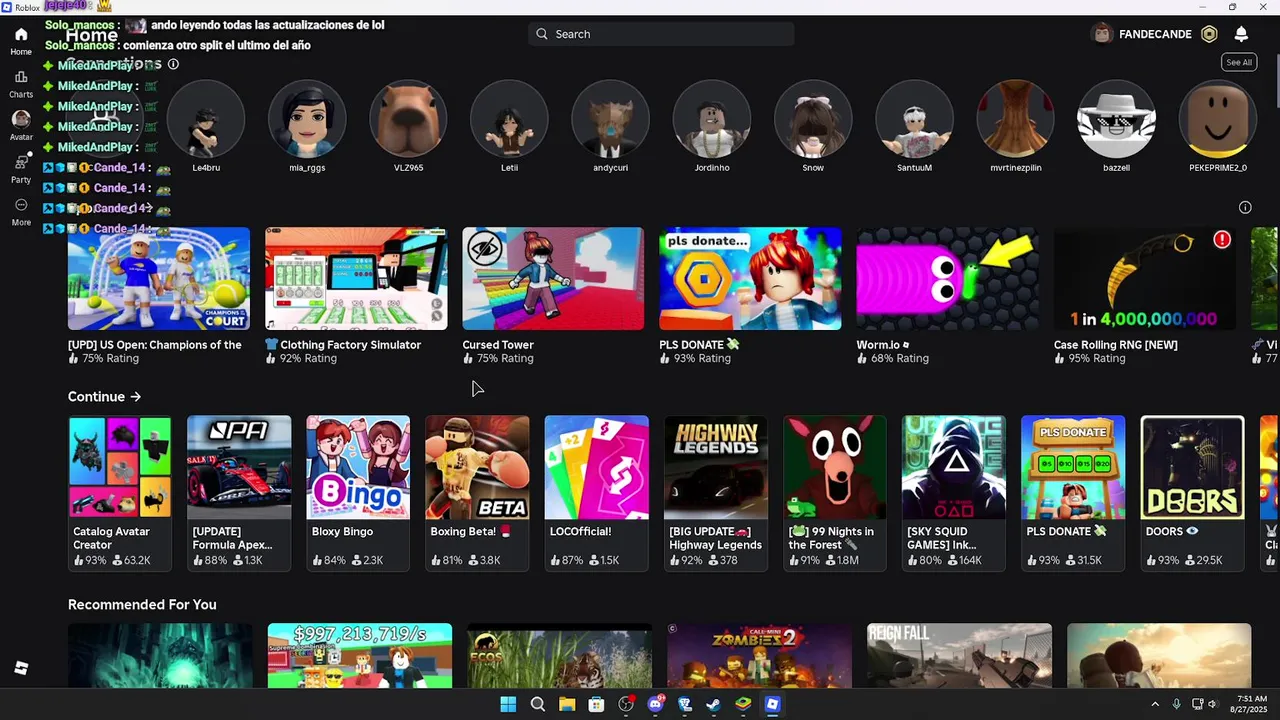
Task: Open Steam from taskbar
Action: click(713, 704)
